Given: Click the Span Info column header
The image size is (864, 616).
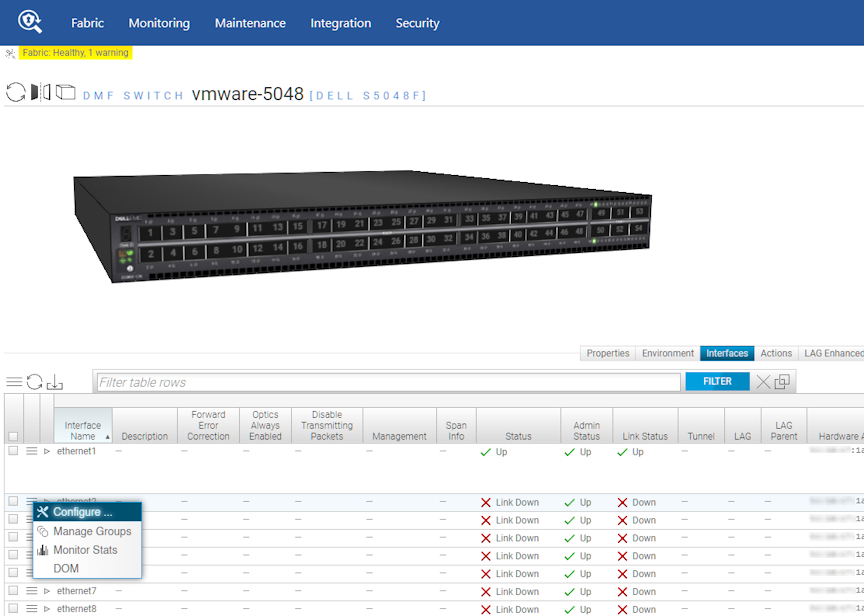Looking at the screenshot, I should [x=456, y=425].
